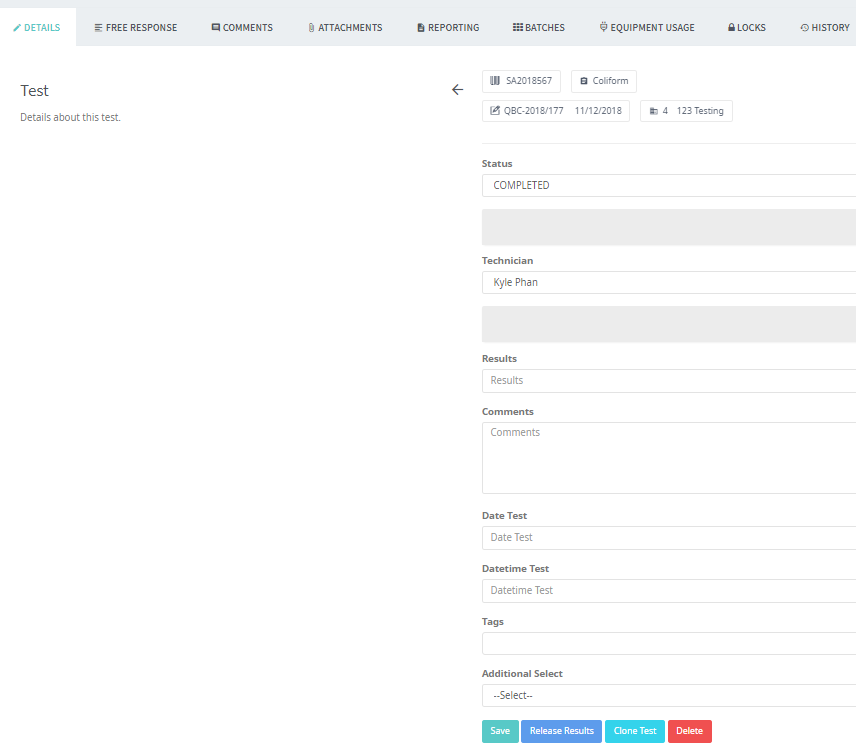Viewport: 856px width, 751px height.
Task: Click the grid icon on Batches tab
Action: click(517, 28)
